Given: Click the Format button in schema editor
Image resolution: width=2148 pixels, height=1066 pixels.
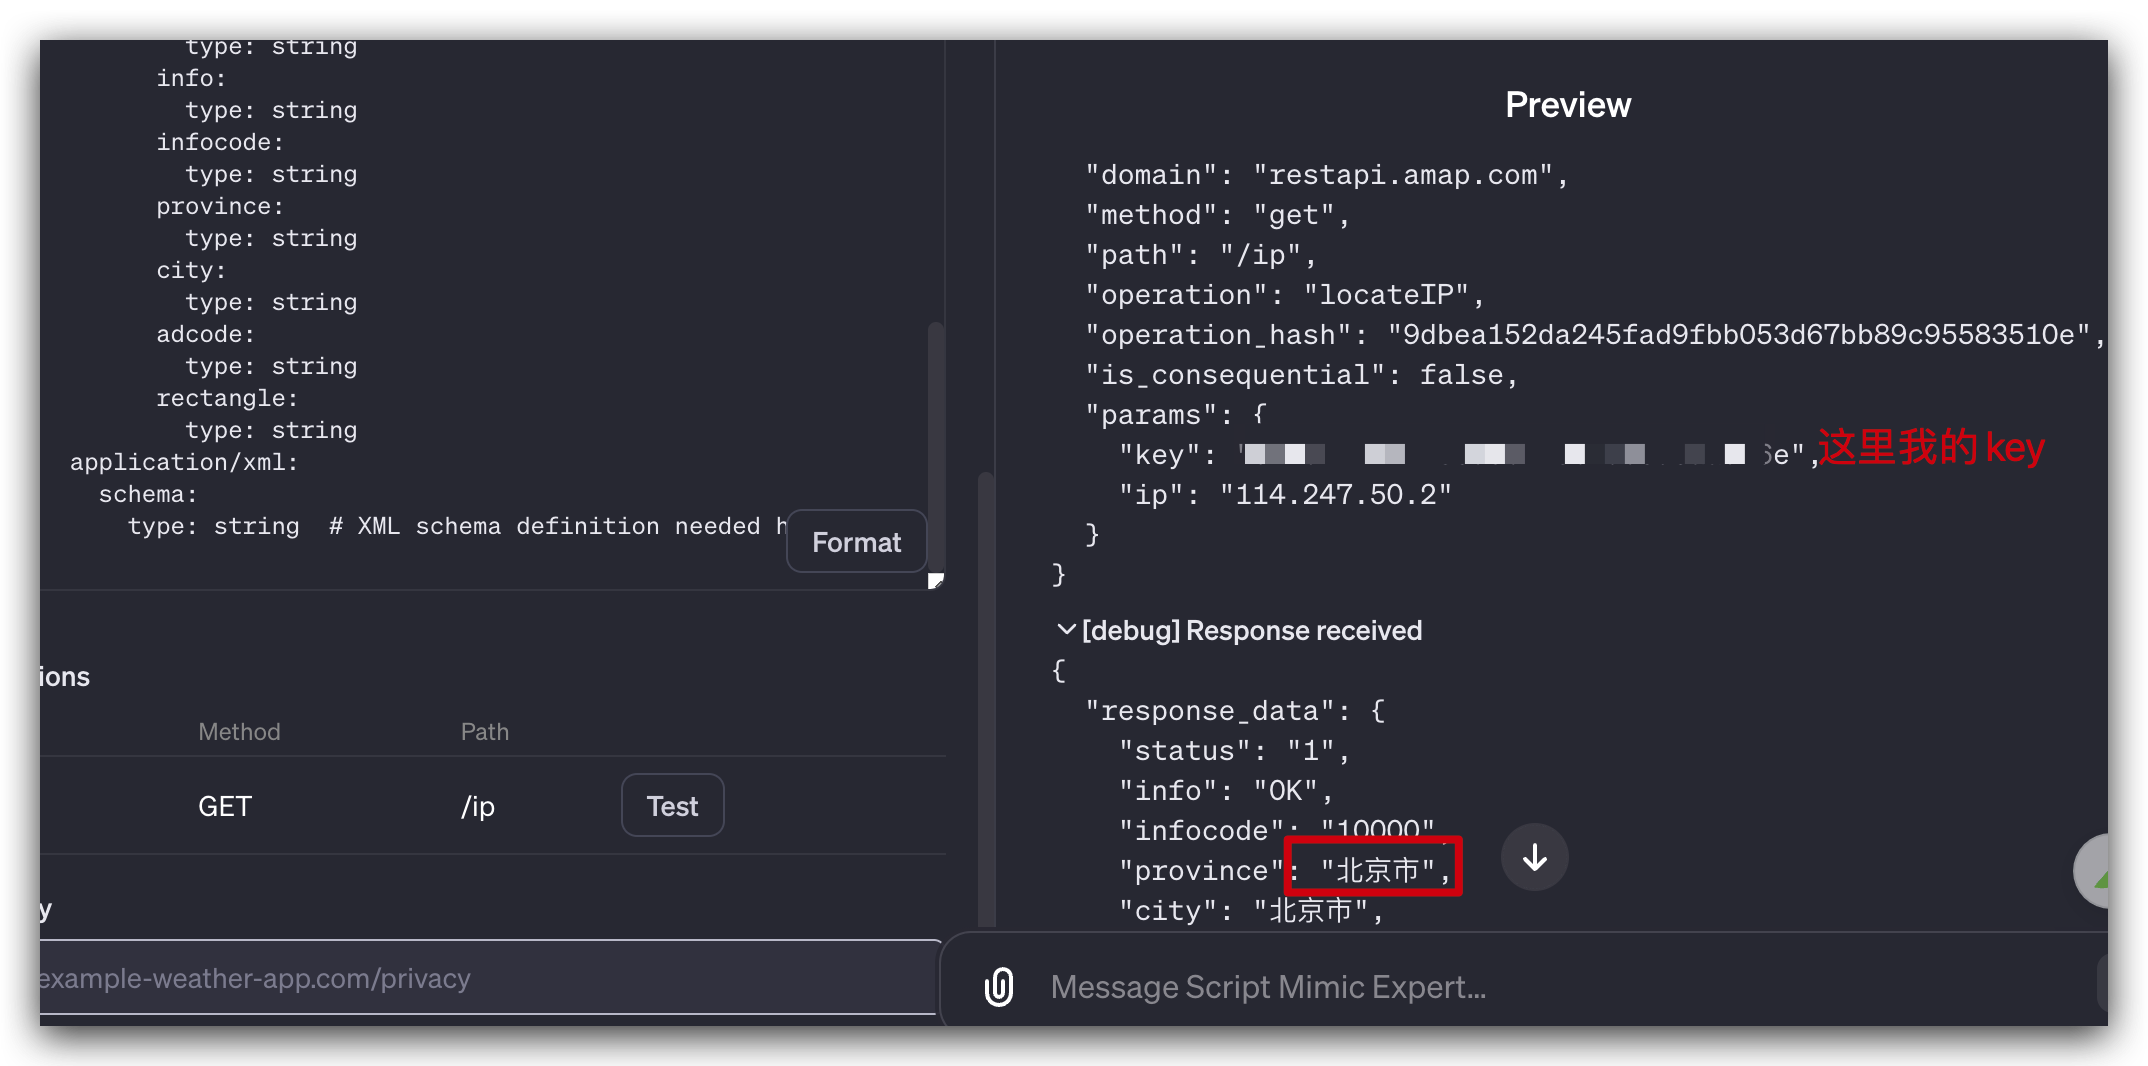Looking at the screenshot, I should tap(856, 542).
